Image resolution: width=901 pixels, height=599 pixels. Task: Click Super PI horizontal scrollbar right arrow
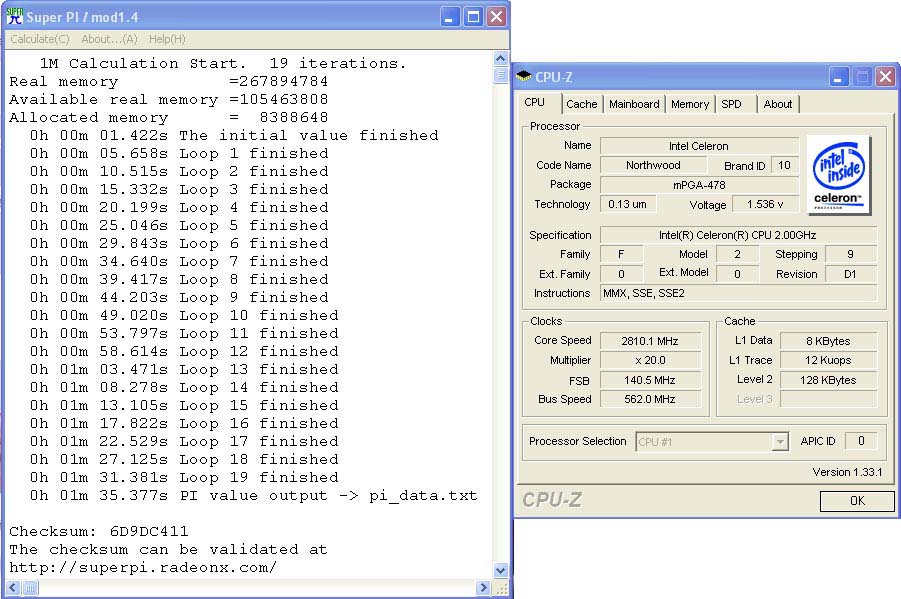(484, 588)
